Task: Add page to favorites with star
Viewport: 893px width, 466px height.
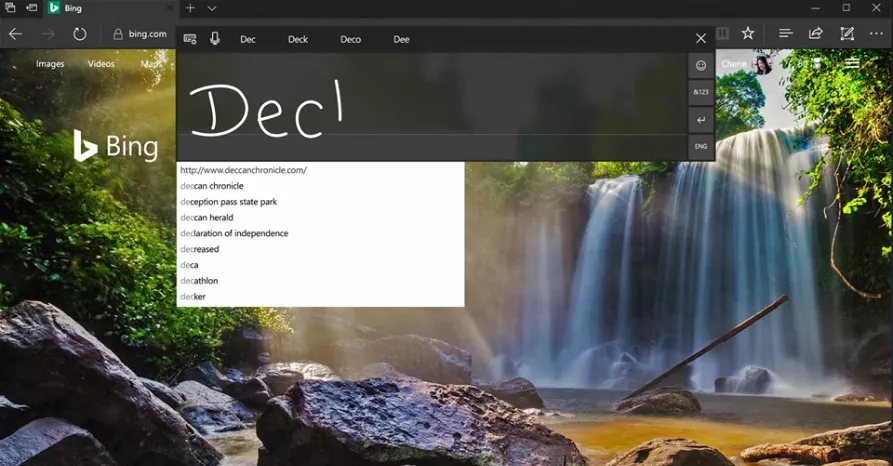Action: pyautogui.click(x=748, y=34)
